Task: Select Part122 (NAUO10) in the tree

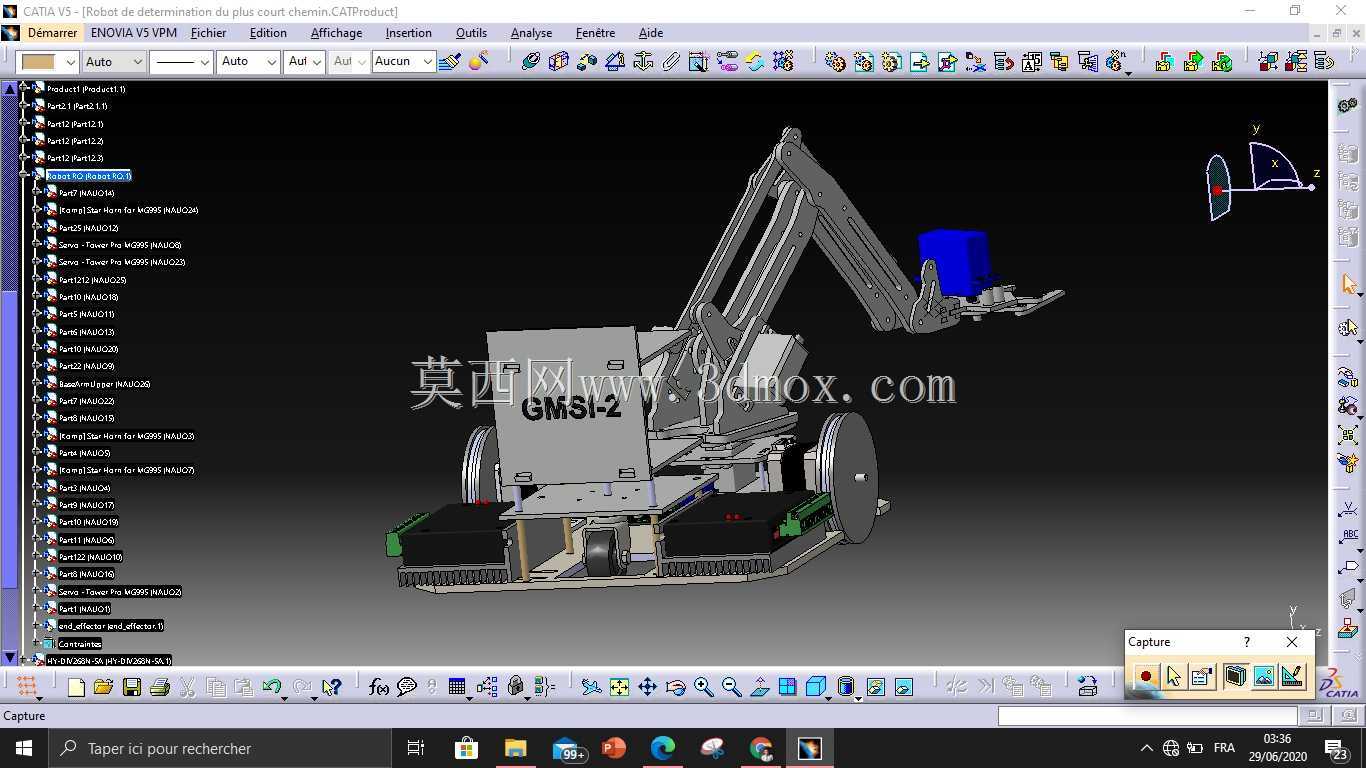Action: pos(90,557)
